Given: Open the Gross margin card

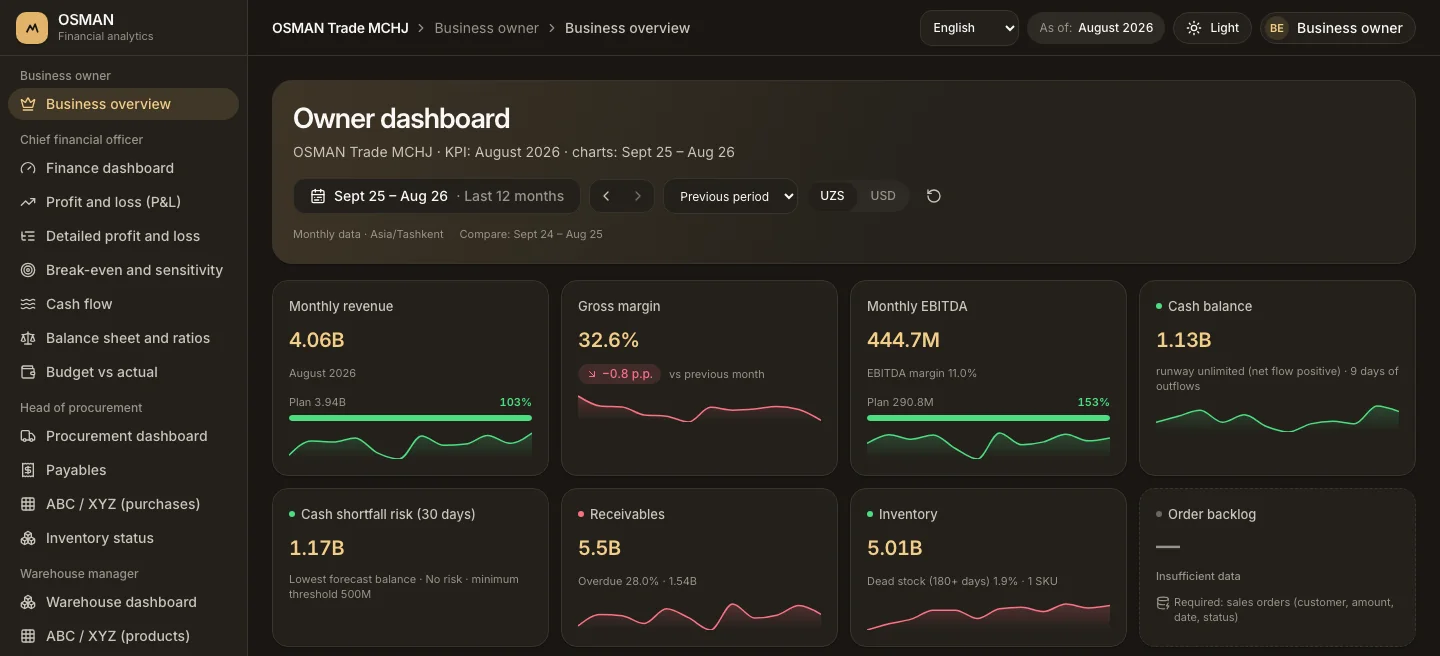Looking at the screenshot, I should click(699, 378).
